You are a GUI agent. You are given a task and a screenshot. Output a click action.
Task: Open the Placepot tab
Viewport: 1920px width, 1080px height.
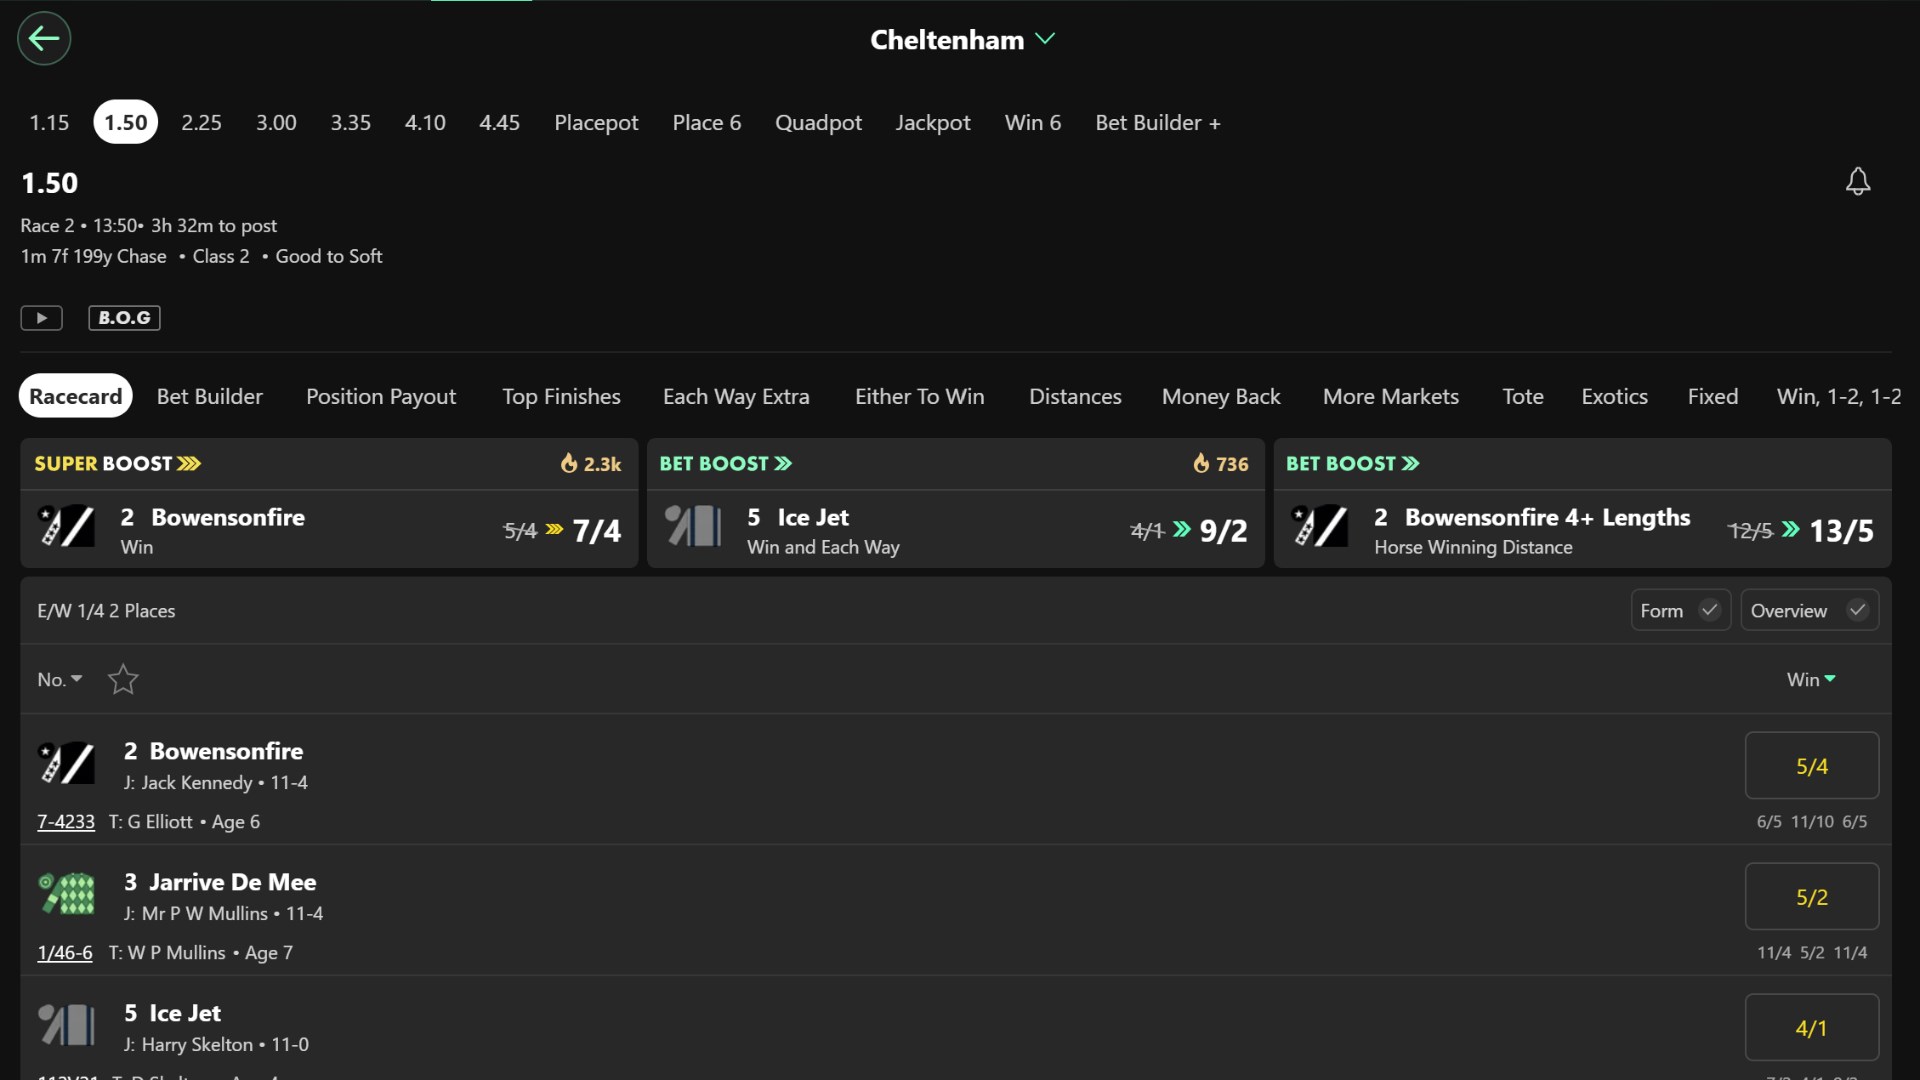(596, 122)
